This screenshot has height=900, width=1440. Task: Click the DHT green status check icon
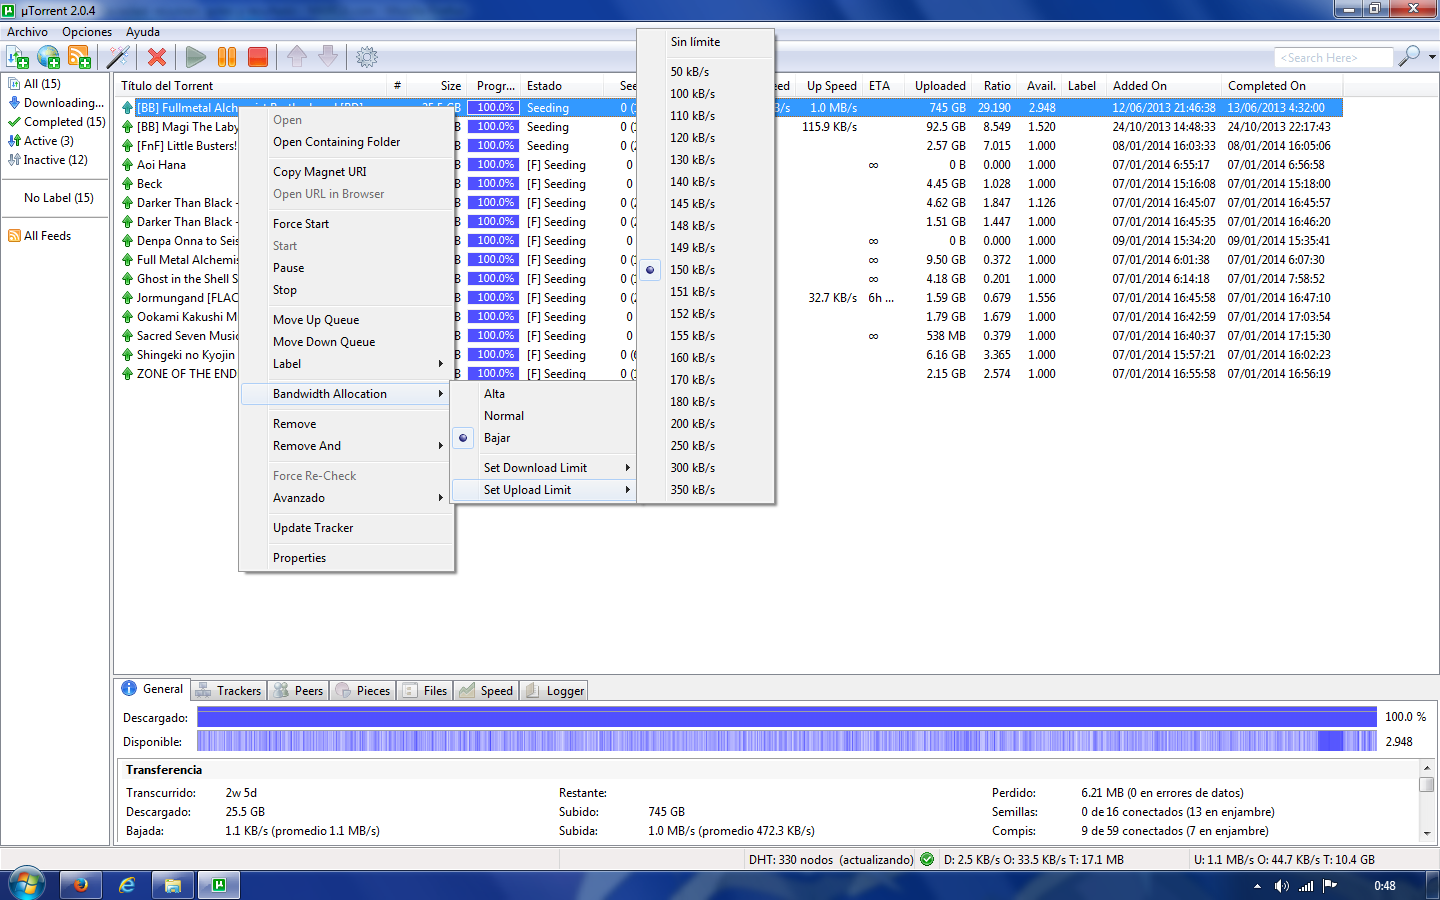point(927,859)
